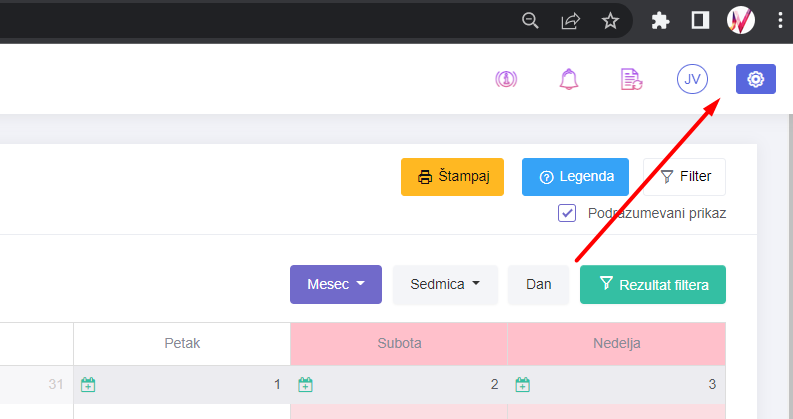Open the Filter options
793x419 pixels.
684,176
